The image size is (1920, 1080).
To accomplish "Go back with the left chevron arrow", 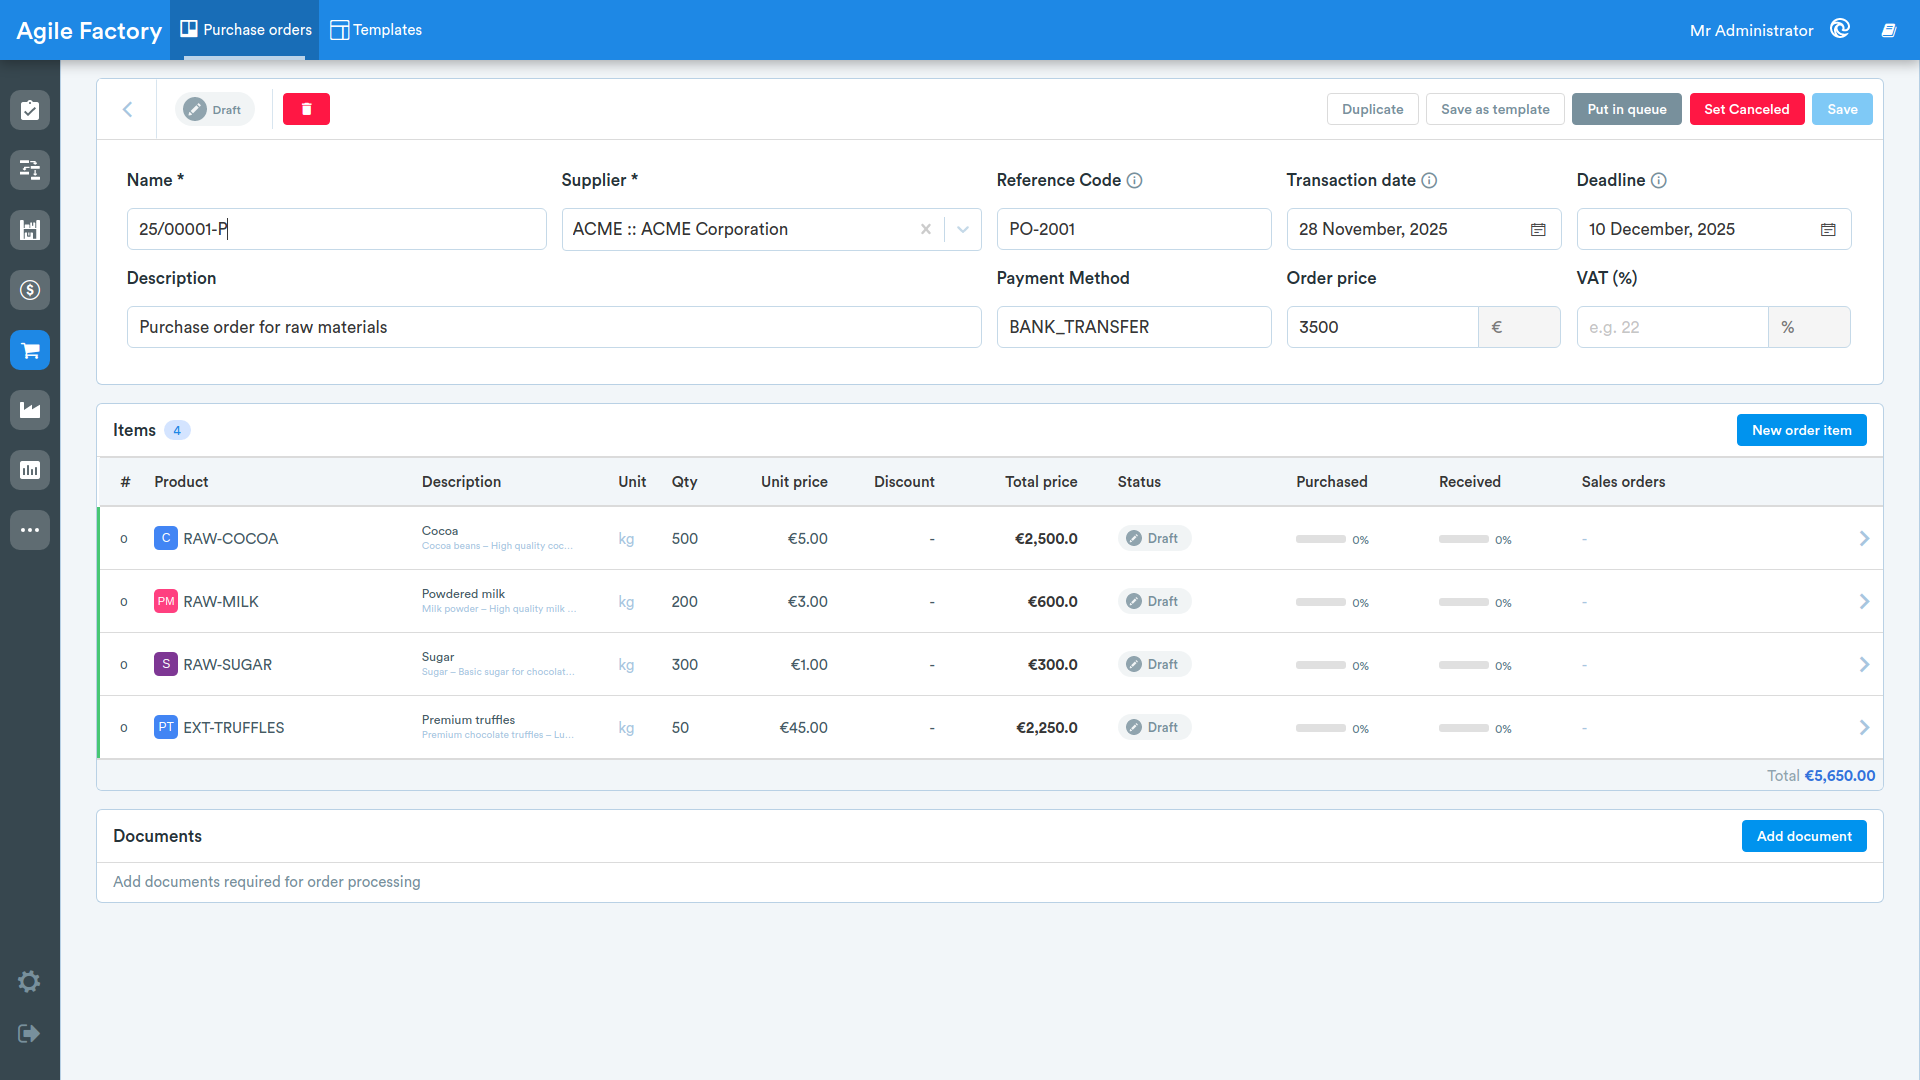I will [x=127, y=109].
